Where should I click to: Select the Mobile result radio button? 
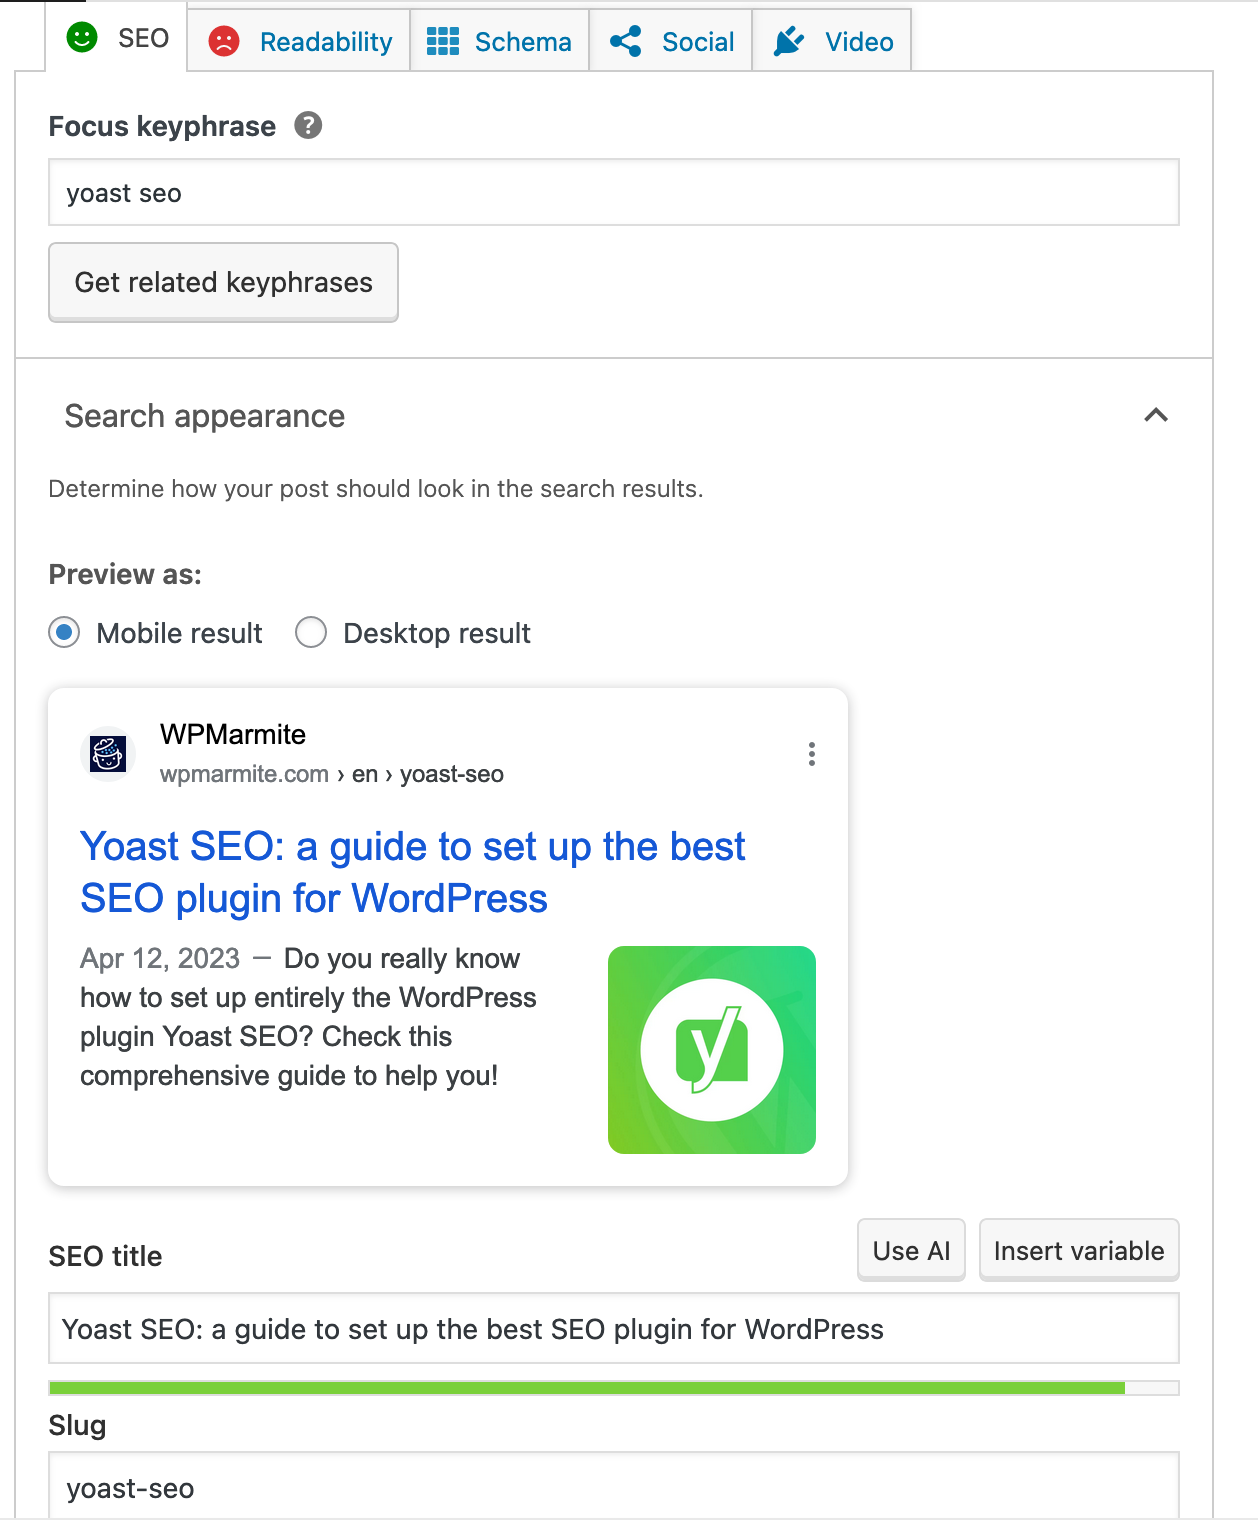click(x=63, y=632)
